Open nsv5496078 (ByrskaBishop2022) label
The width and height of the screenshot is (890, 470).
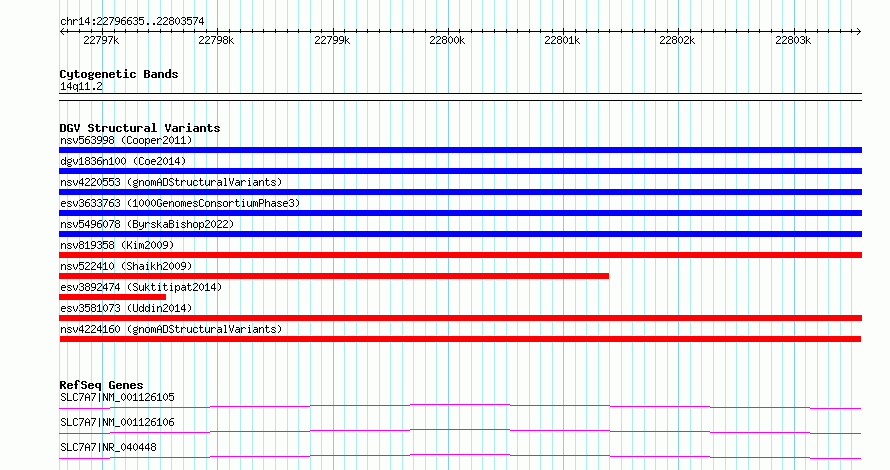[x=147, y=224]
